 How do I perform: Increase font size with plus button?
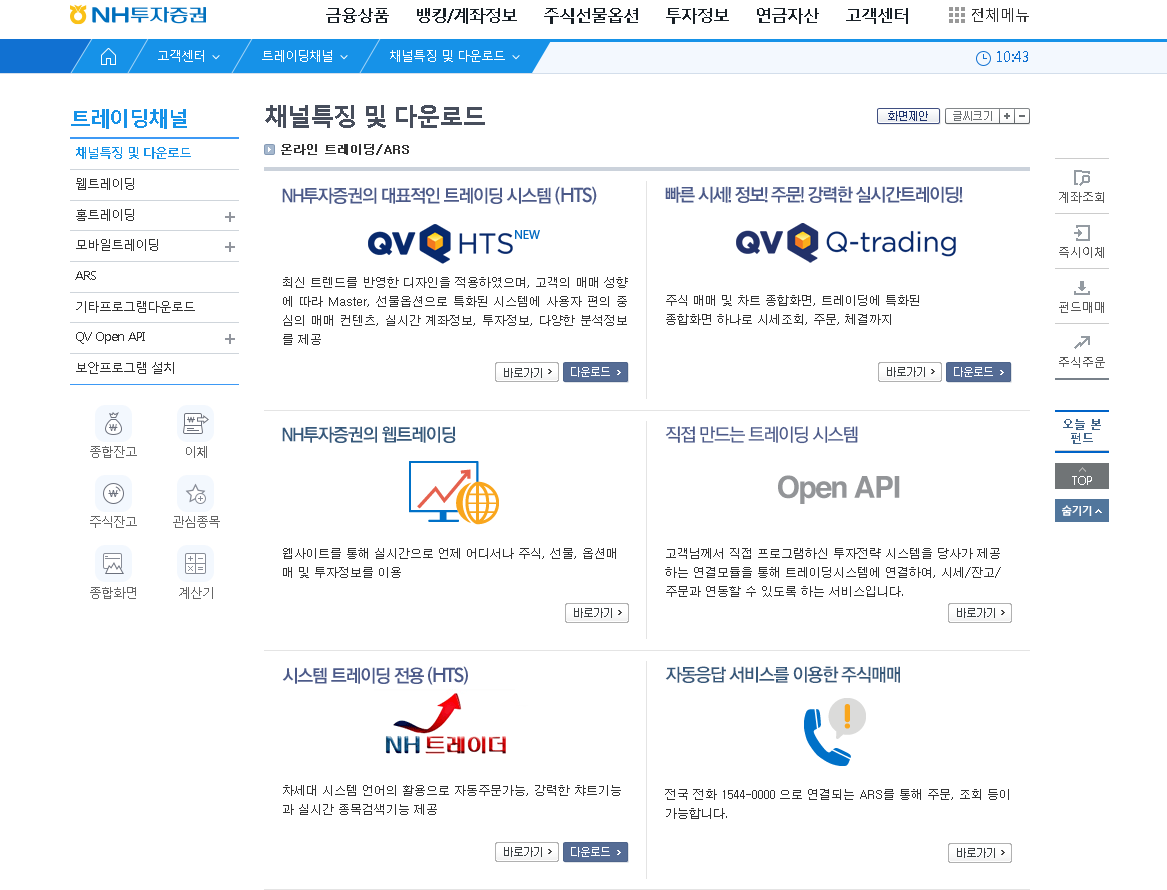(1007, 116)
